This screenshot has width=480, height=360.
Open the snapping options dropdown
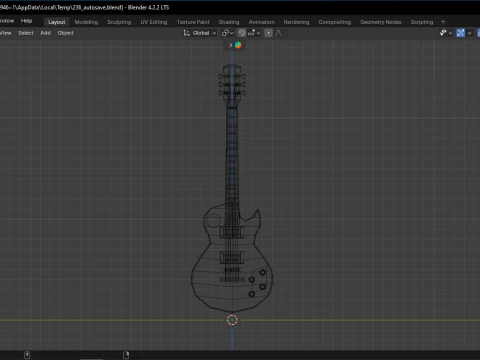point(254,33)
